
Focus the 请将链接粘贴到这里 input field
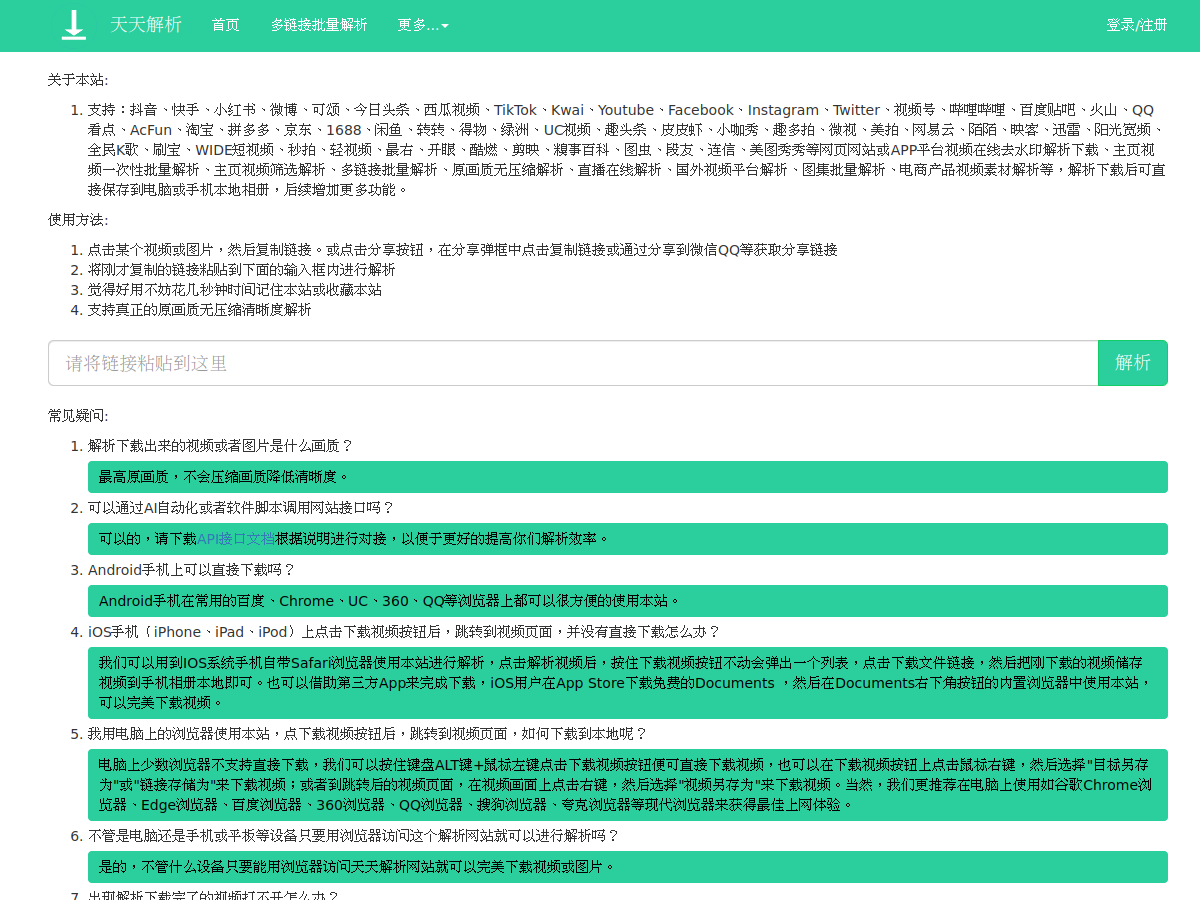click(x=573, y=363)
